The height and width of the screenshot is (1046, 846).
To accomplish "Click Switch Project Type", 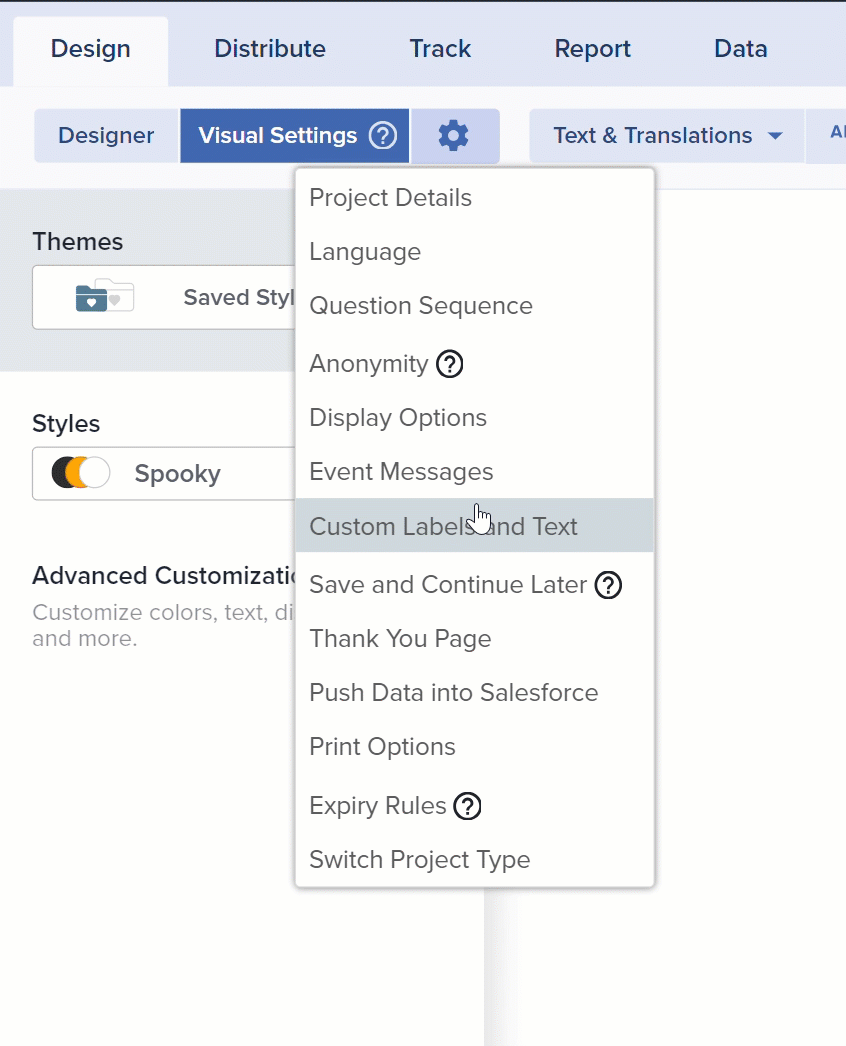I will pos(419,859).
